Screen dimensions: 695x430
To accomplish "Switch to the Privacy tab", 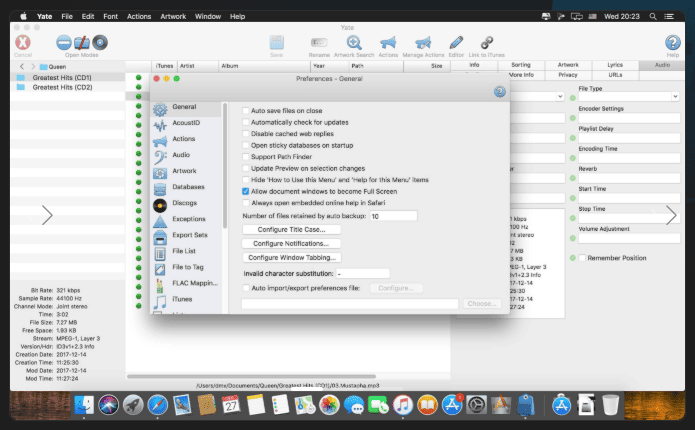I will click(568, 75).
